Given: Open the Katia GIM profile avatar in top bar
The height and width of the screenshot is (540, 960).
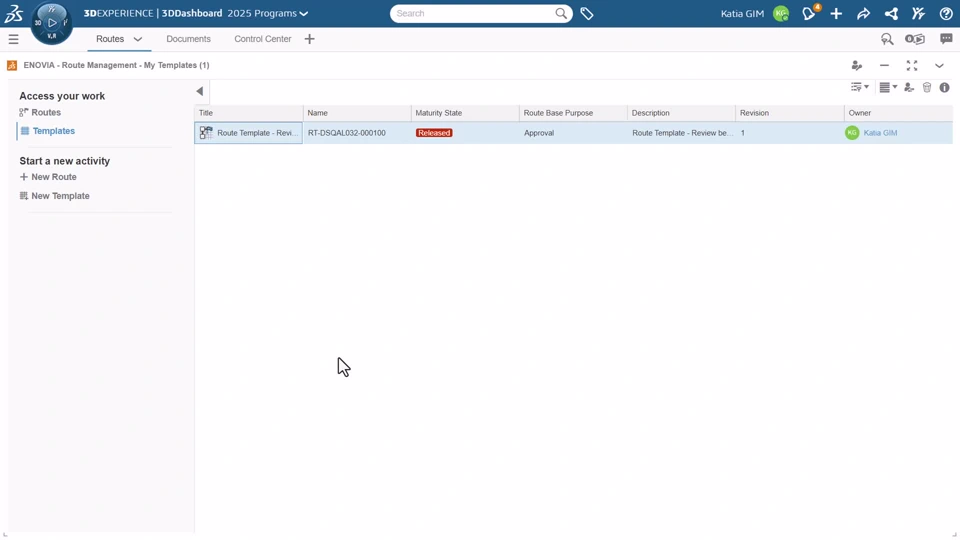Looking at the screenshot, I should coord(781,13).
